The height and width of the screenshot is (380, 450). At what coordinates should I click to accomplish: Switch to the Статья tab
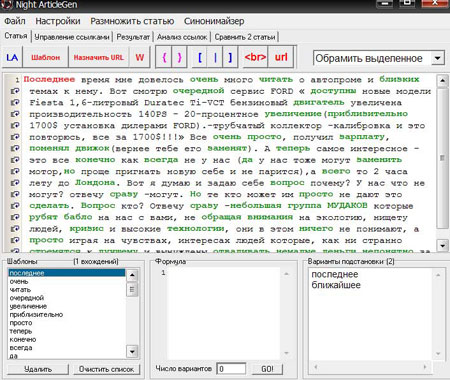[x=16, y=36]
